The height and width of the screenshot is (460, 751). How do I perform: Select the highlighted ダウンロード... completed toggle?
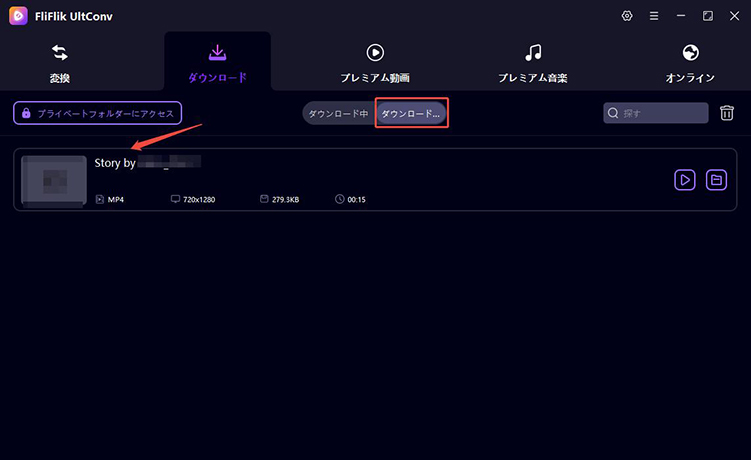tap(411, 114)
